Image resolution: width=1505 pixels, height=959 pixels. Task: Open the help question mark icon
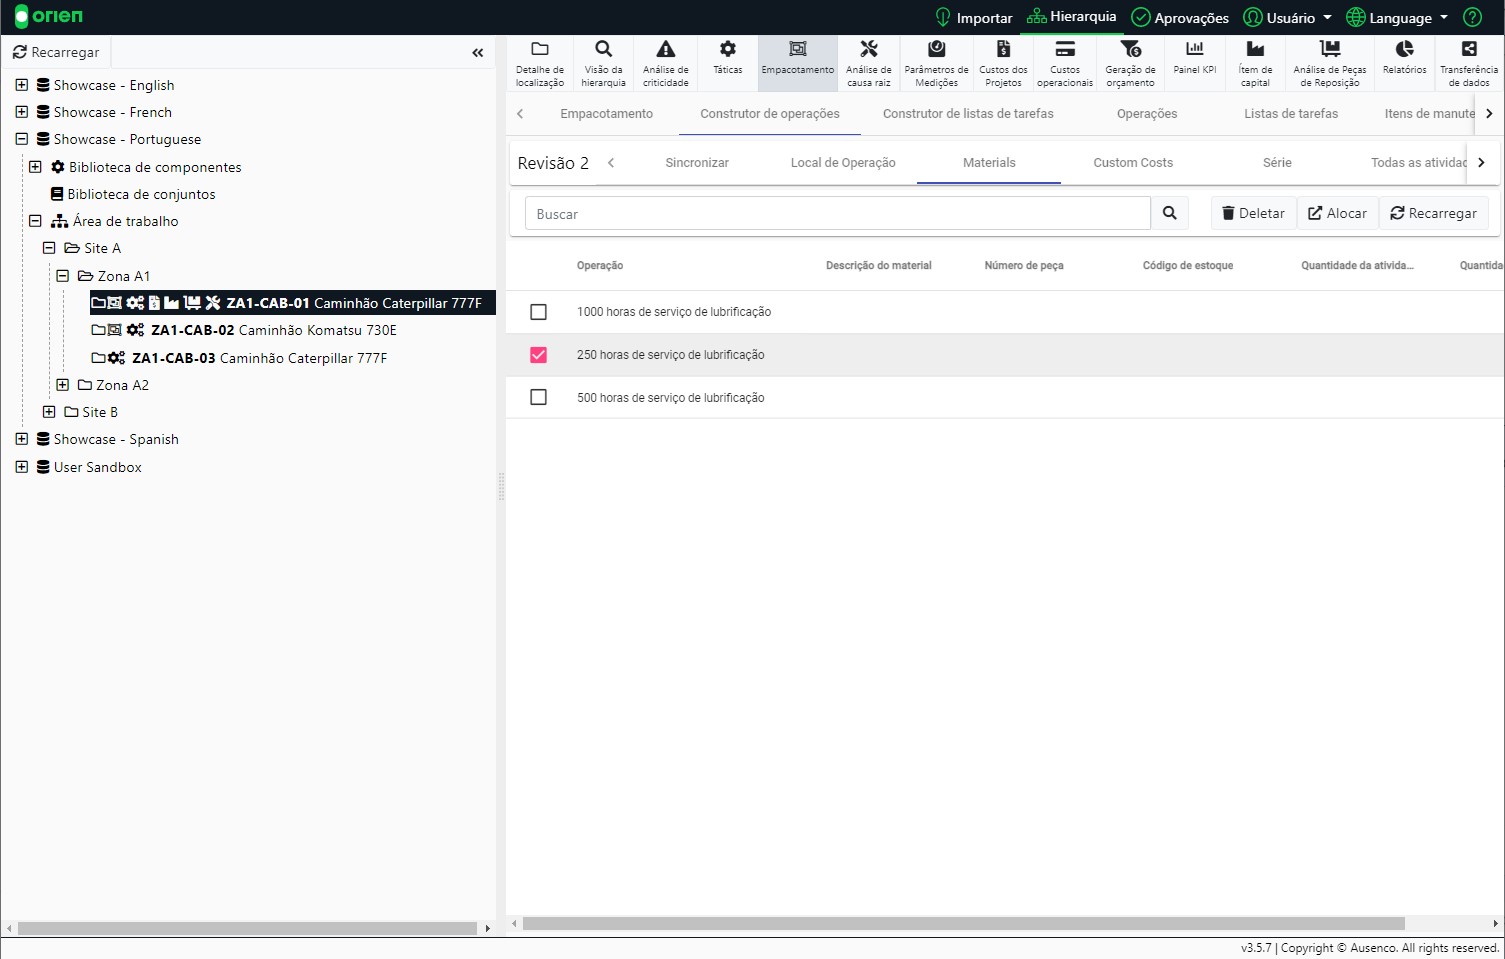(1472, 17)
